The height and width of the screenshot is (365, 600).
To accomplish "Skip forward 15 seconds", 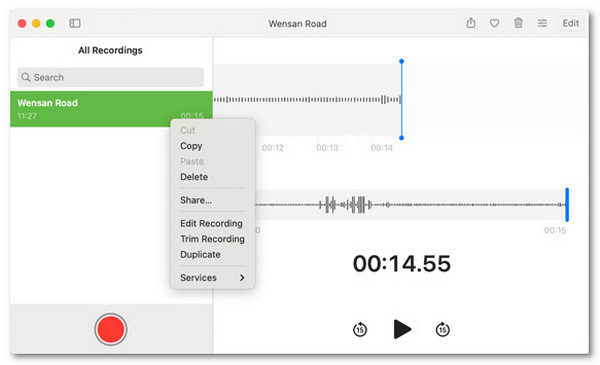I will (443, 329).
